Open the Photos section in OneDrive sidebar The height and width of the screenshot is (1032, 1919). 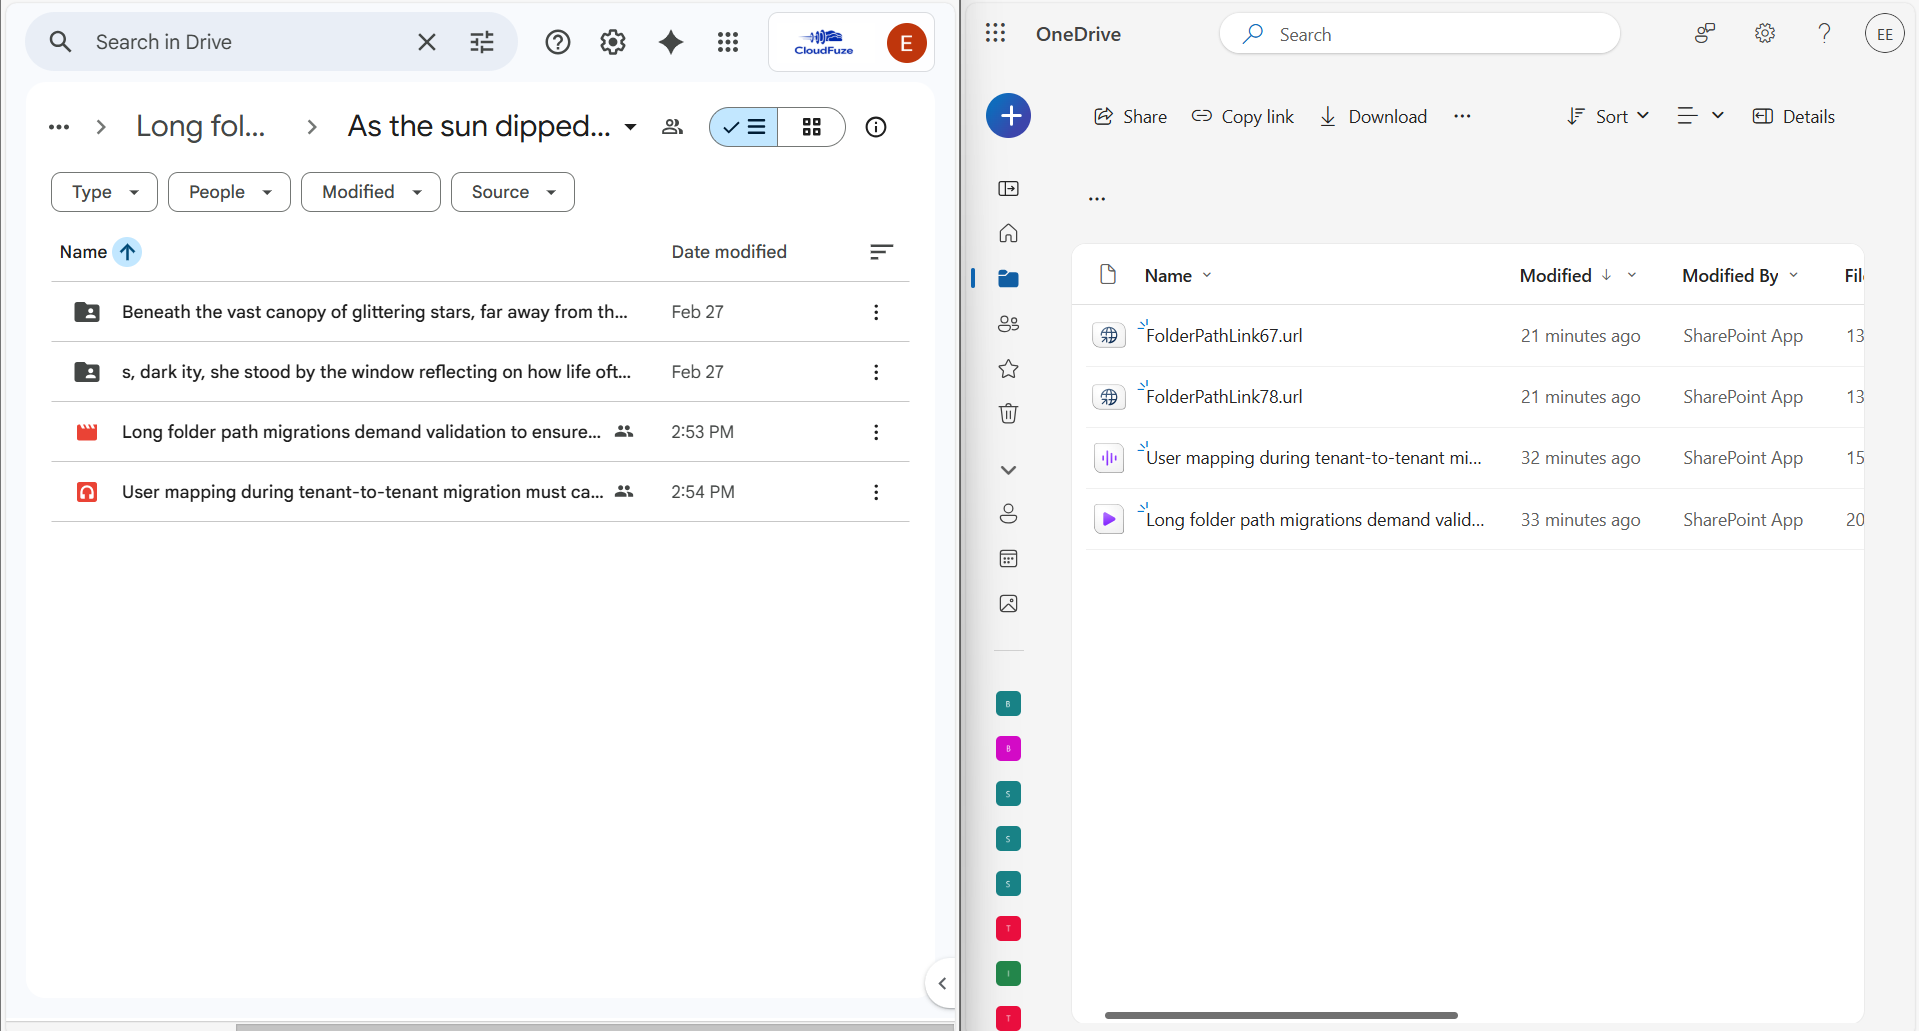(1008, 603)
